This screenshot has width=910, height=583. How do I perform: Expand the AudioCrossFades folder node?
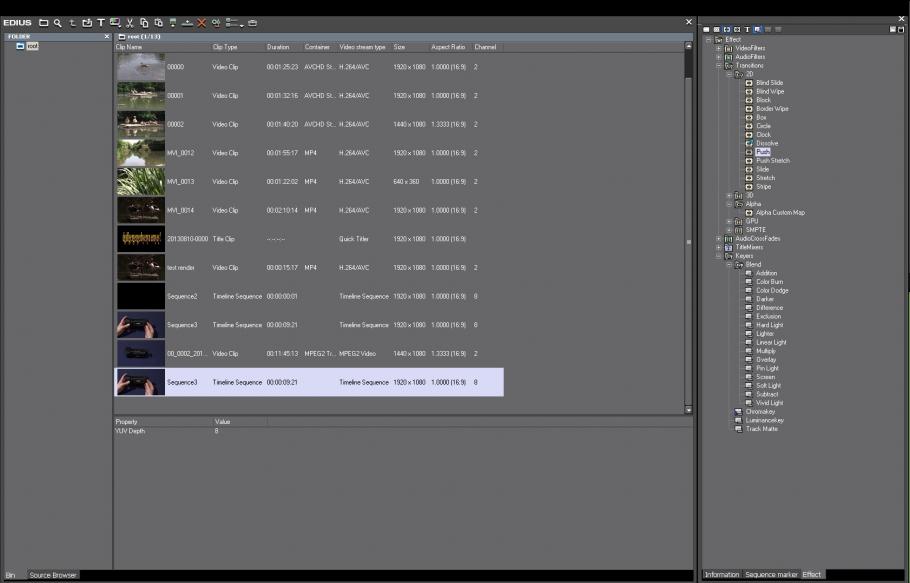click(x=718, y=239)
